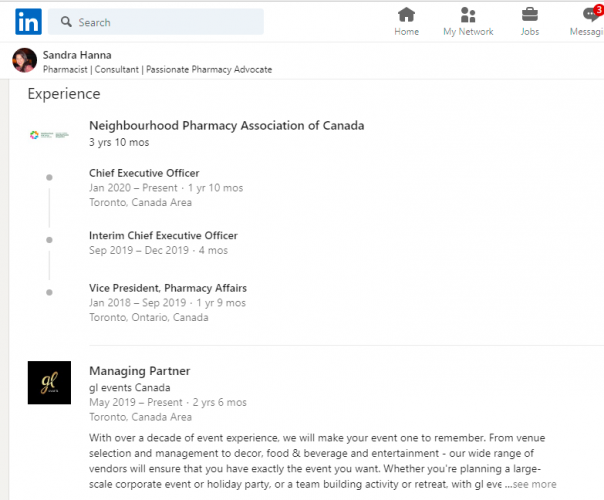Open the Jobs briefcase icon
Image resolution: width=604 pixels, height=500 pixels.
[x=530, y=15]
